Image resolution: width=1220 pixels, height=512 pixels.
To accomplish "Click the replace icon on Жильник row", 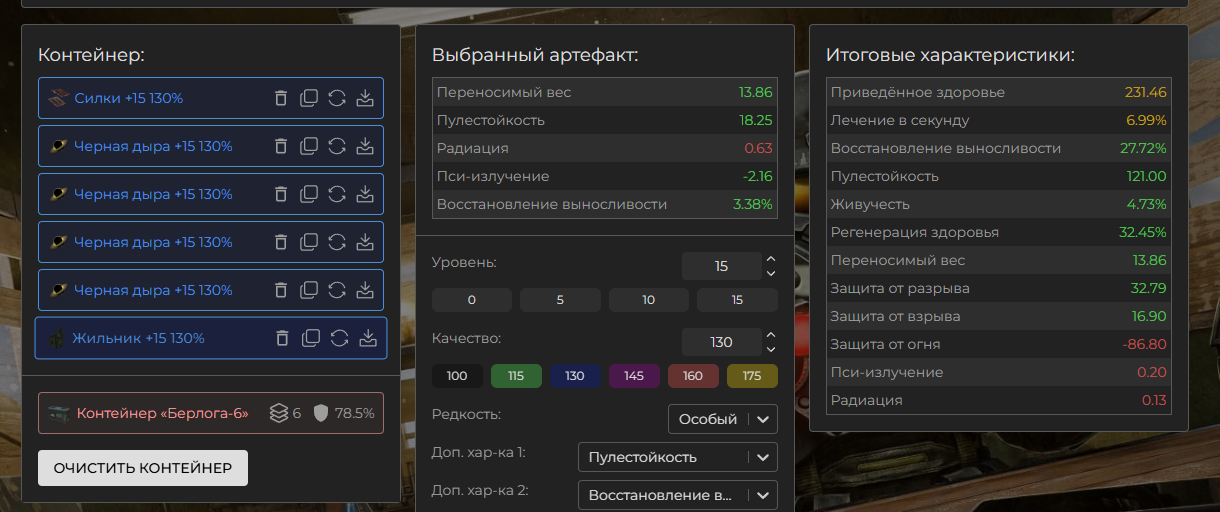I will (339, 338).
